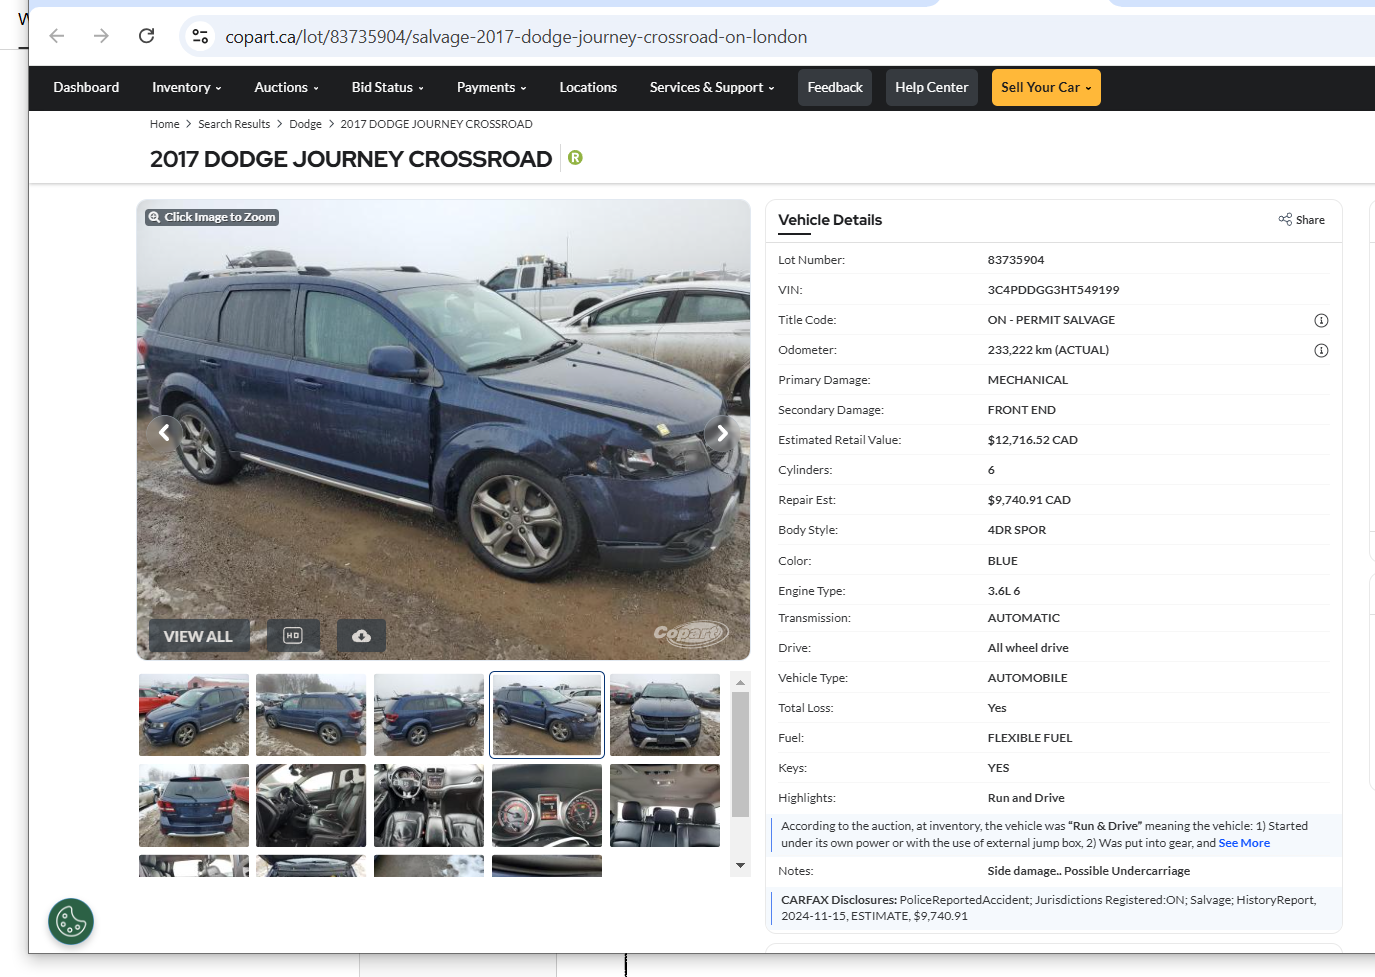Go back using the browser back arrow
This screenshot has height=977, width=1375.
tap(57, 36)
